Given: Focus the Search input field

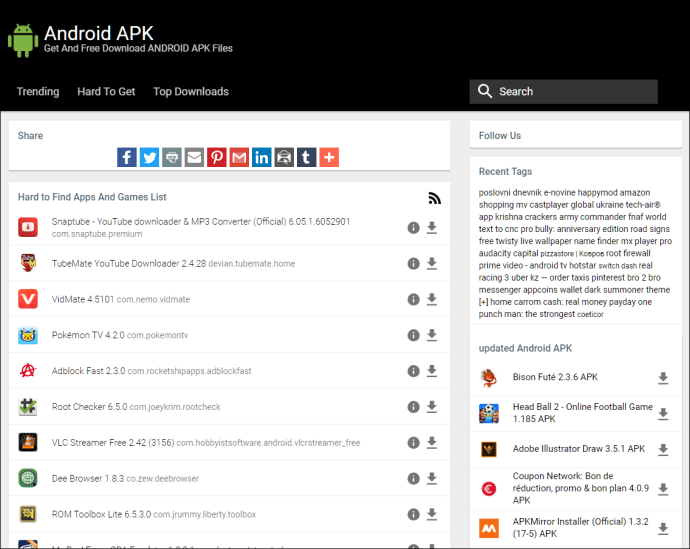Looking at the screenshot, I should click(563, 92).
